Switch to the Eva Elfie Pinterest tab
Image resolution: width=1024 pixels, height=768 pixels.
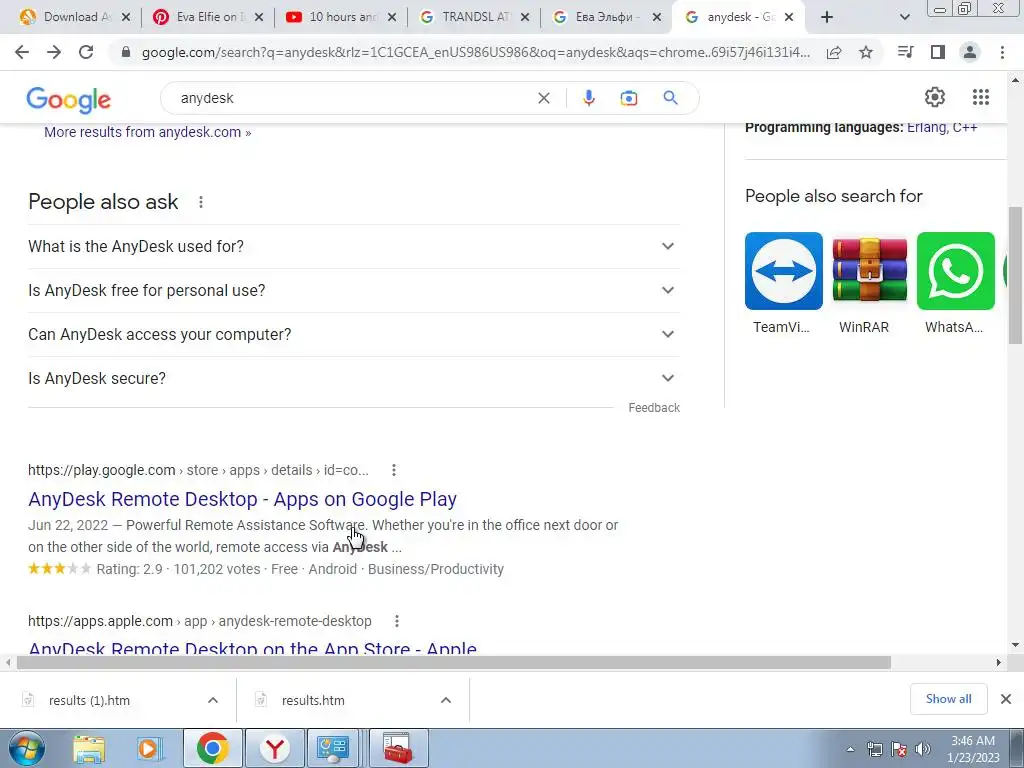[x=206, y=17]
